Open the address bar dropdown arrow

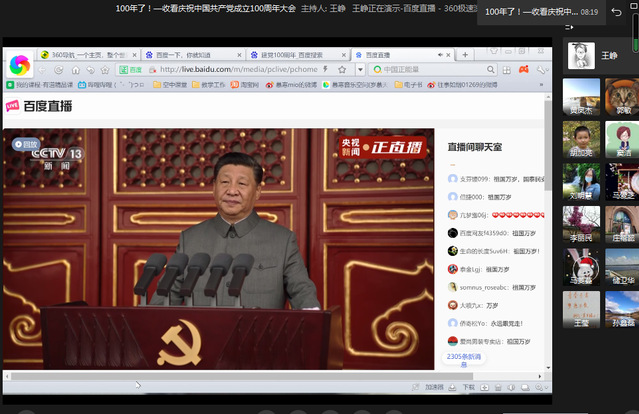[x=360, y=70]
